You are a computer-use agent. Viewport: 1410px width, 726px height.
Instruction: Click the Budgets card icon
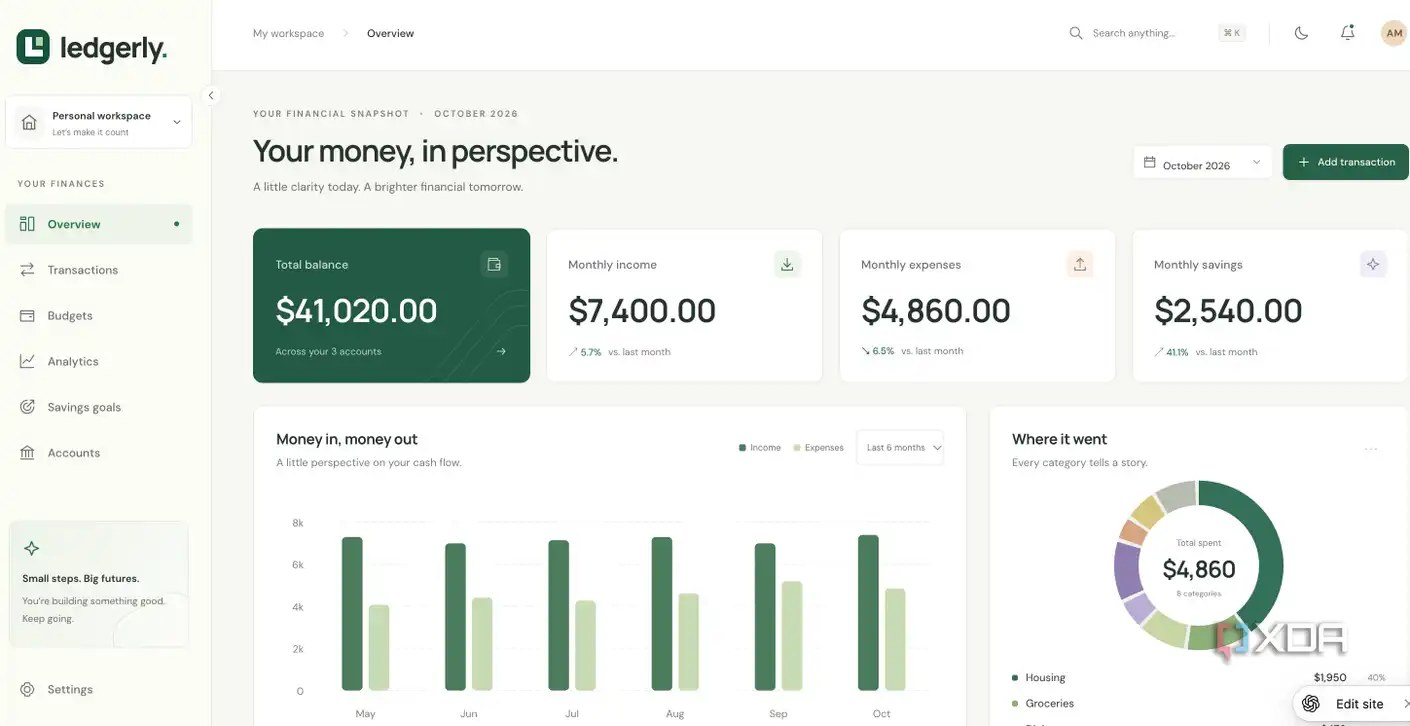tap(27, 315)
